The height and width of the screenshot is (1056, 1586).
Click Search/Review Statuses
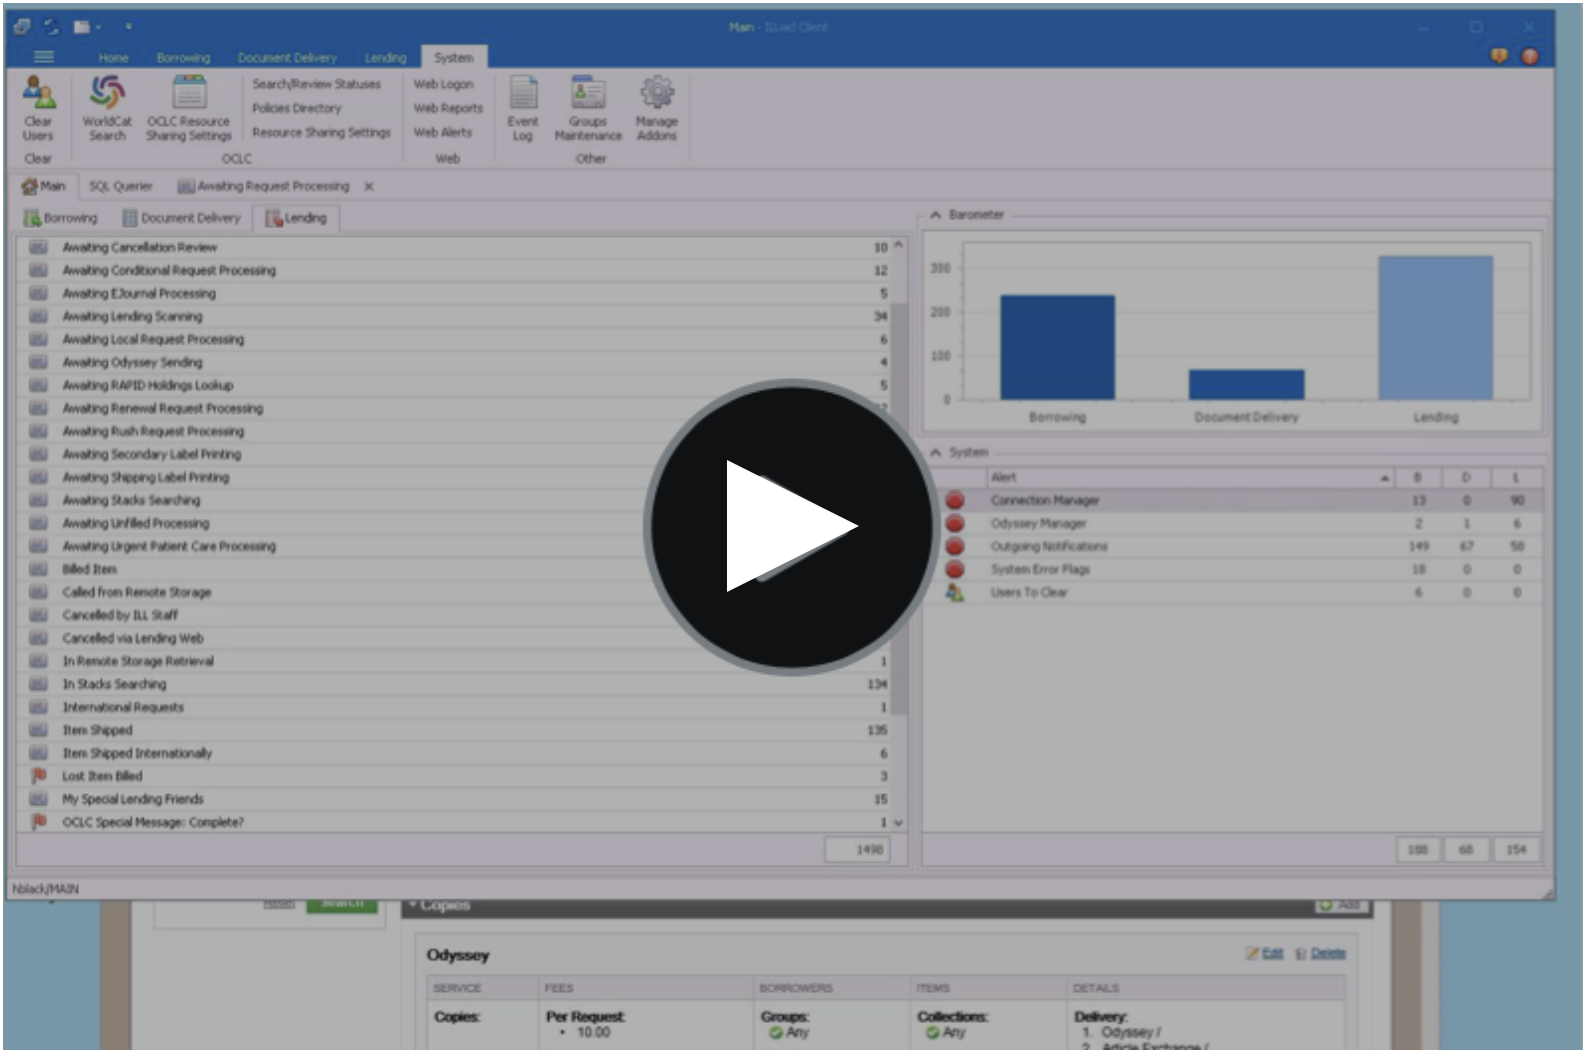click(x=316, y=85)
